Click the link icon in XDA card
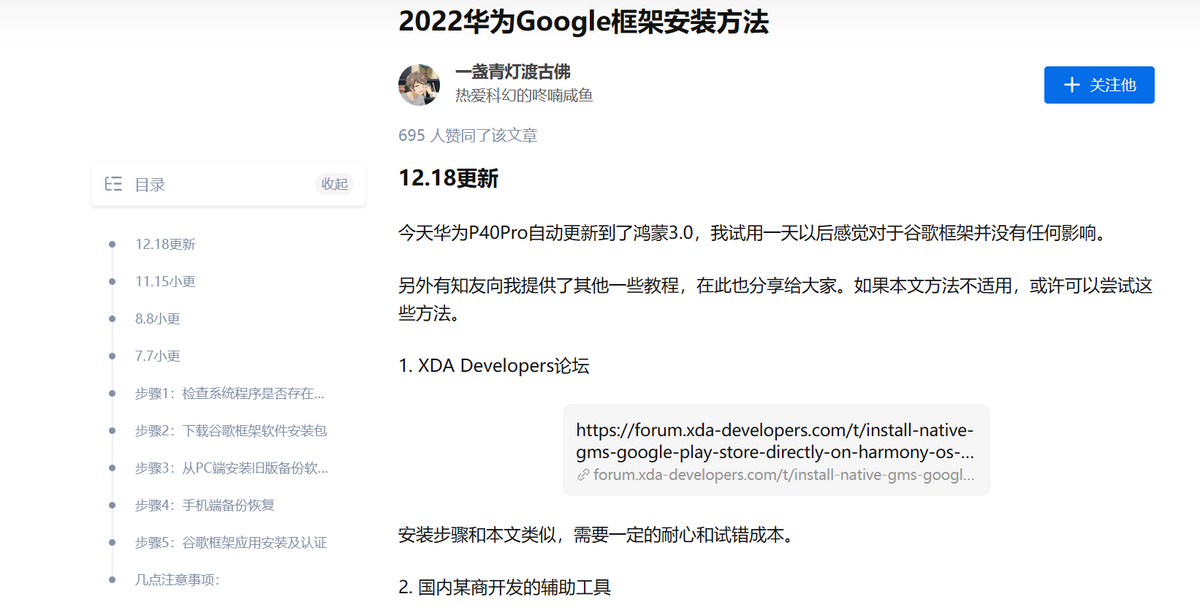Viewport: 1200px width, 615px height. (x=583, y=475)
